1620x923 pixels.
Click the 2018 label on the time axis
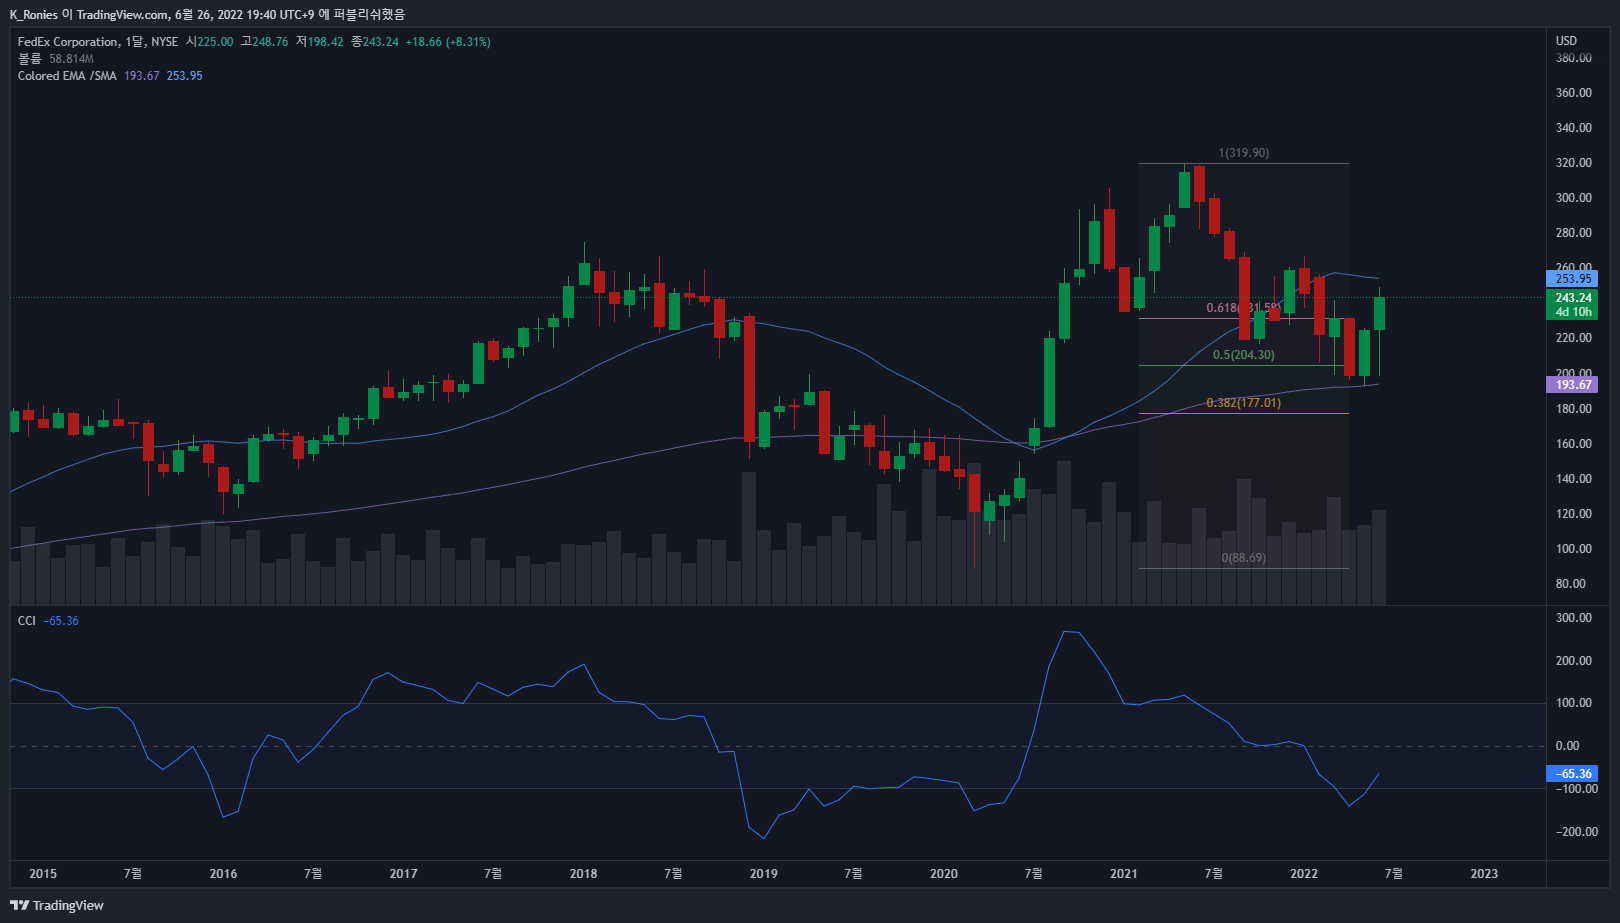(x=583, y=874)
